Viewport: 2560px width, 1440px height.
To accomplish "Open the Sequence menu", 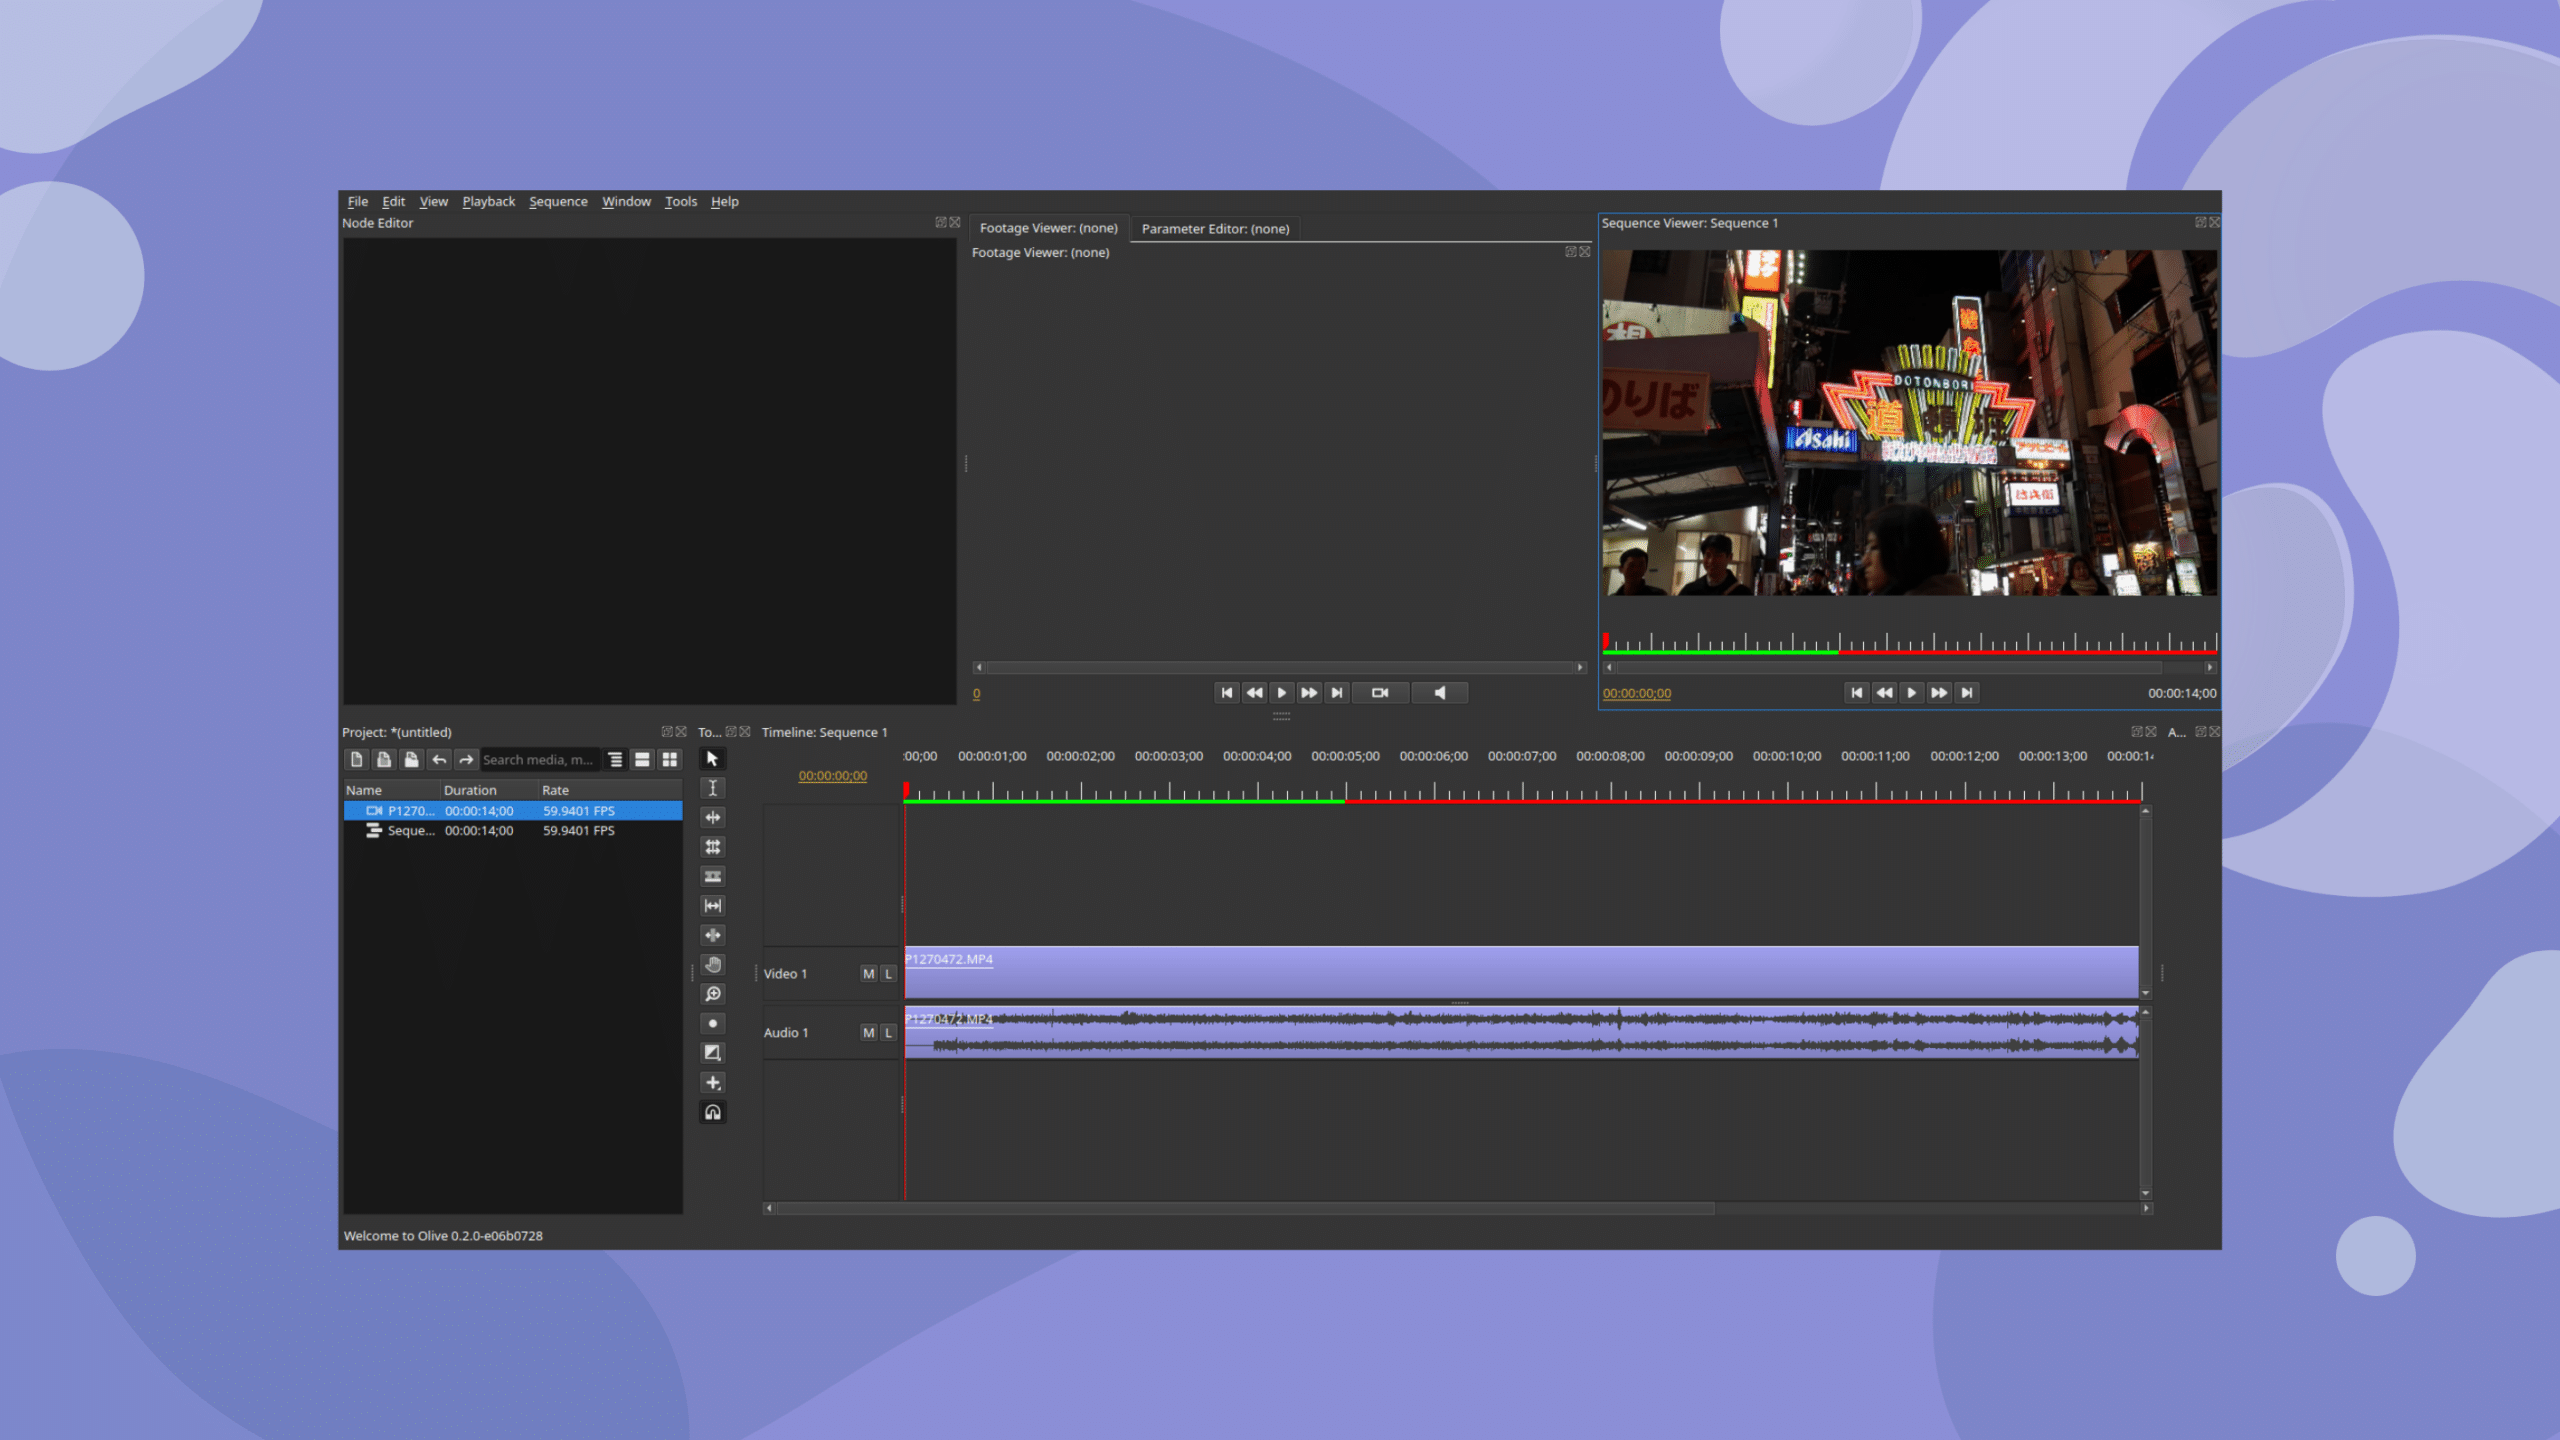I will click(558, 201).
